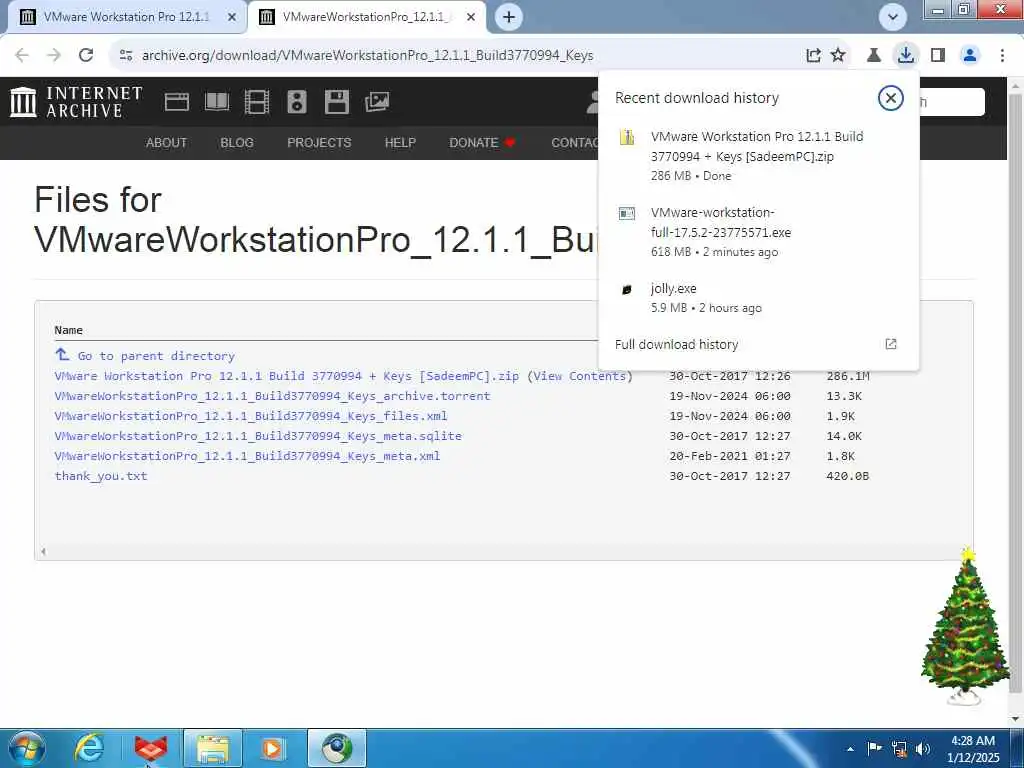Screen dimensions: 1024x768
Task: Open the side panel icon
Action: [x=938, y=56]
